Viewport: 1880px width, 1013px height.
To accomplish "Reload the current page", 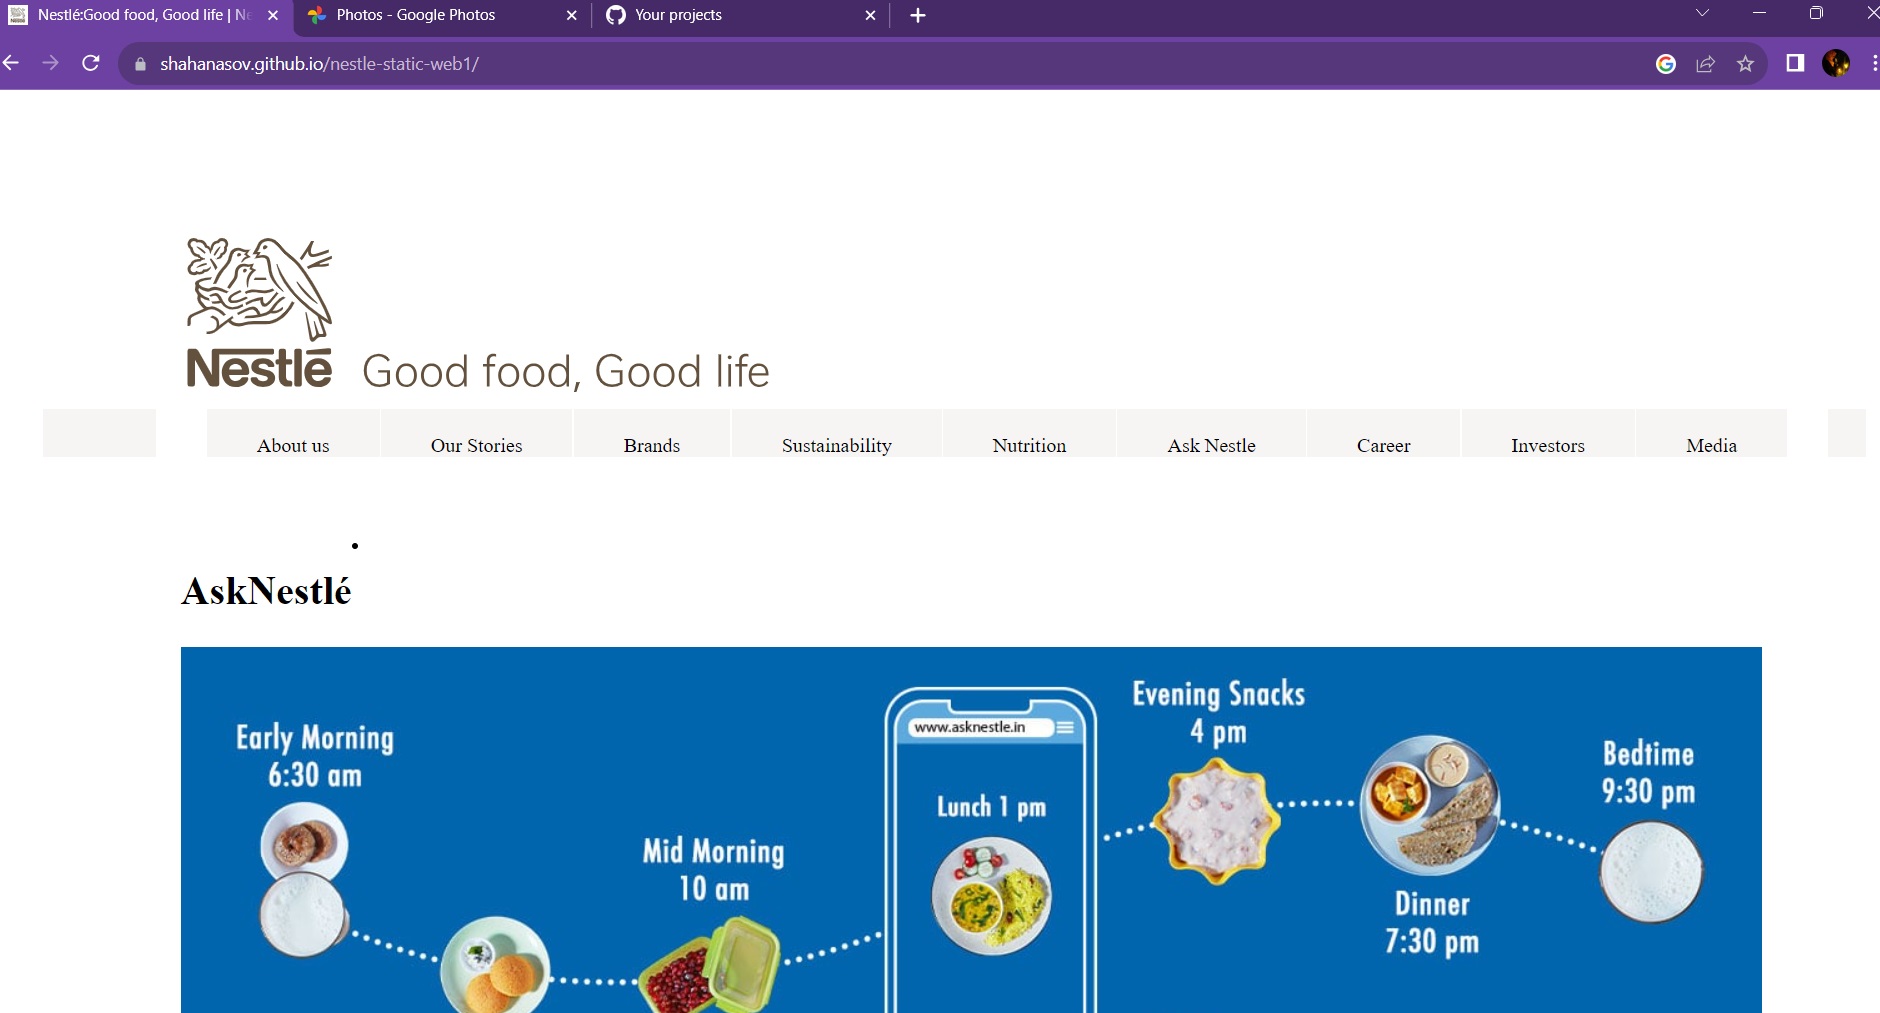I will [x=90, y=63].
